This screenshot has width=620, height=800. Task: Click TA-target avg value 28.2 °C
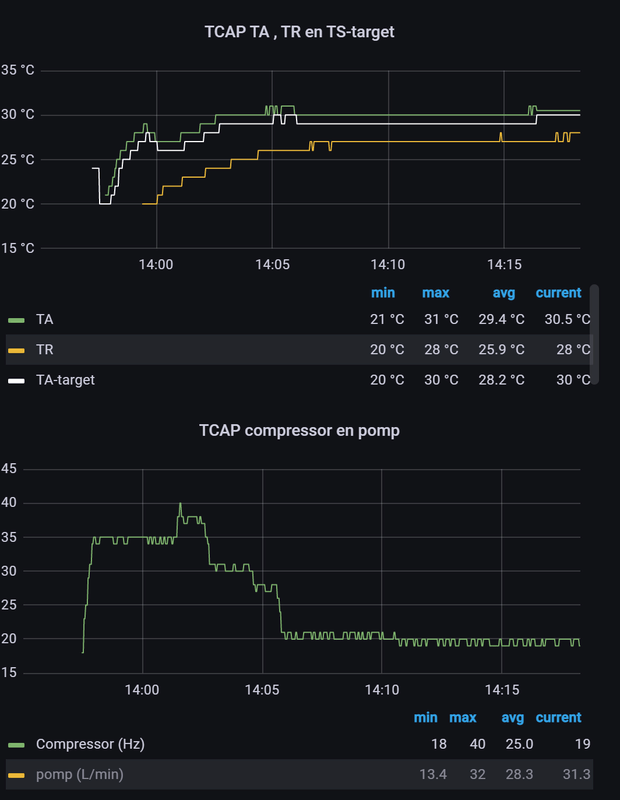(x=501, y=380)
